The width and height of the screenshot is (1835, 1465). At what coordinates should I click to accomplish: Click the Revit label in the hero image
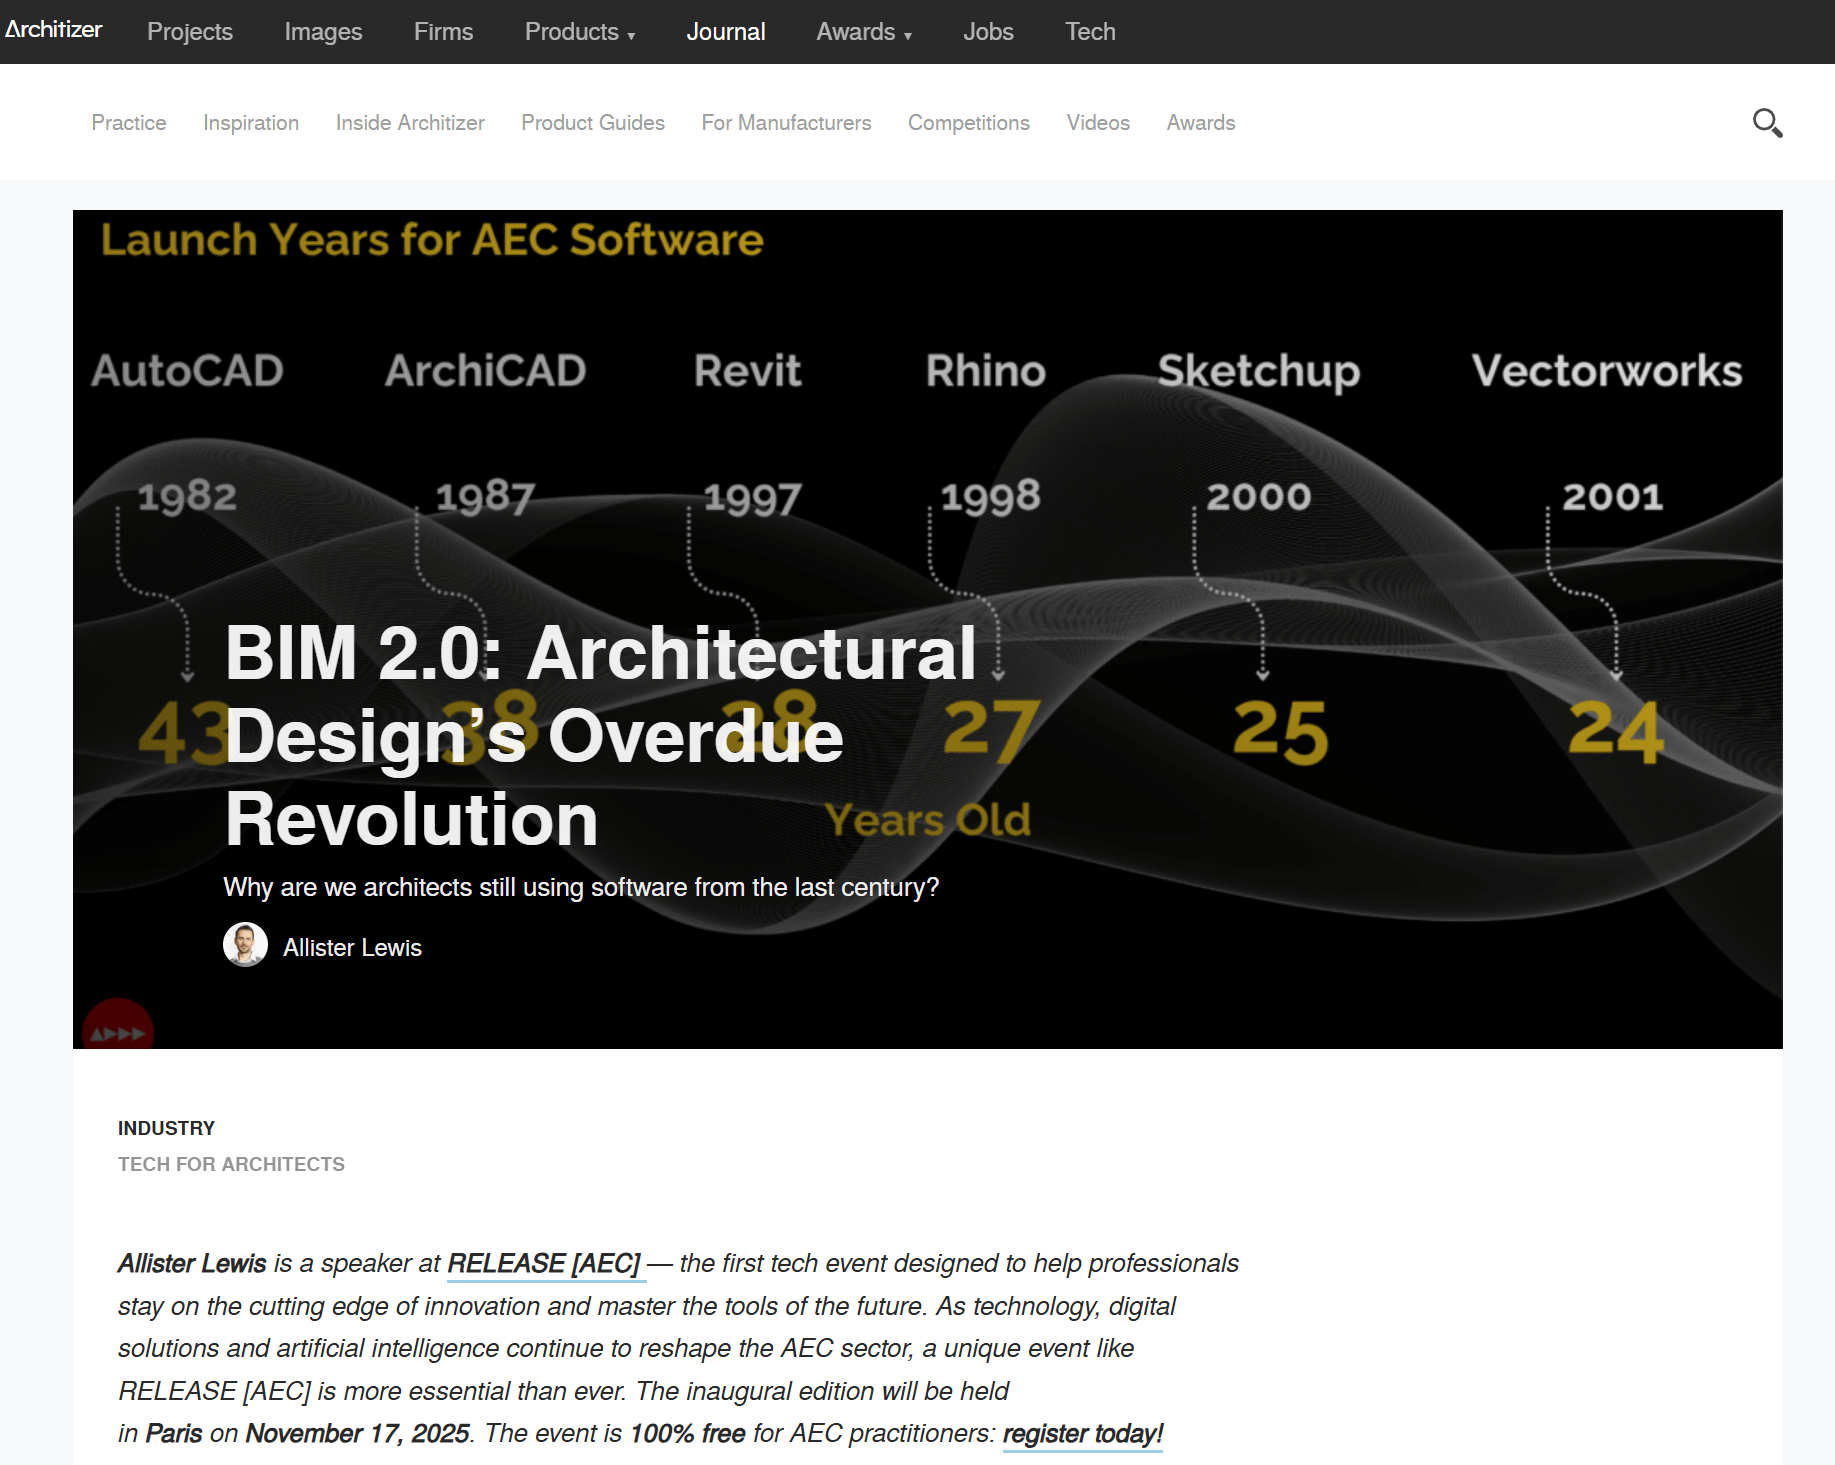(748, 371)
